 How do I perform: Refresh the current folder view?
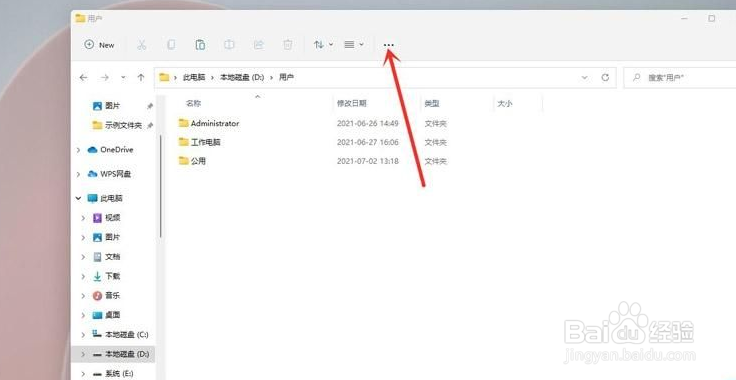coord(605,77)
